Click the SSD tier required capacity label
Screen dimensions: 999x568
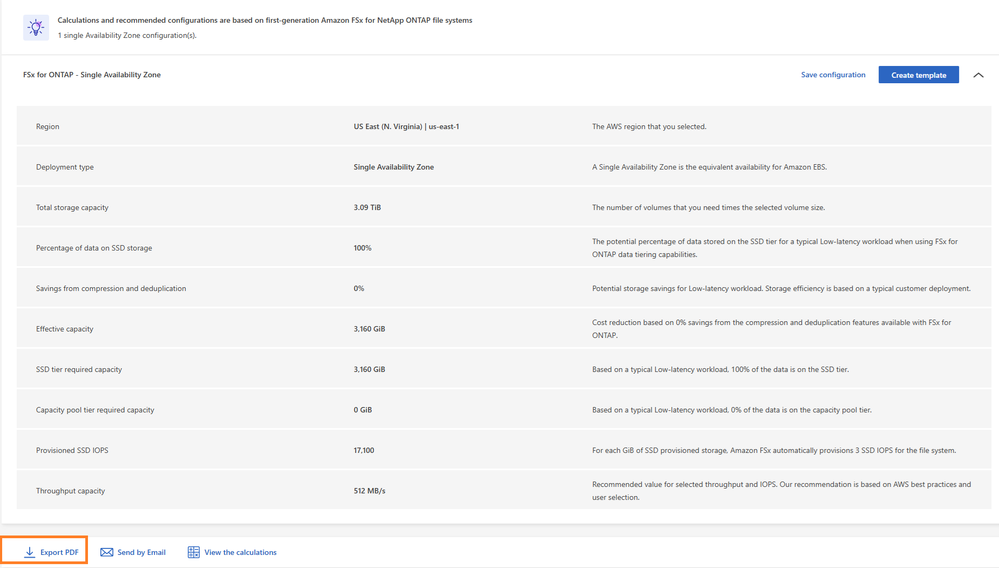(79, 370)
